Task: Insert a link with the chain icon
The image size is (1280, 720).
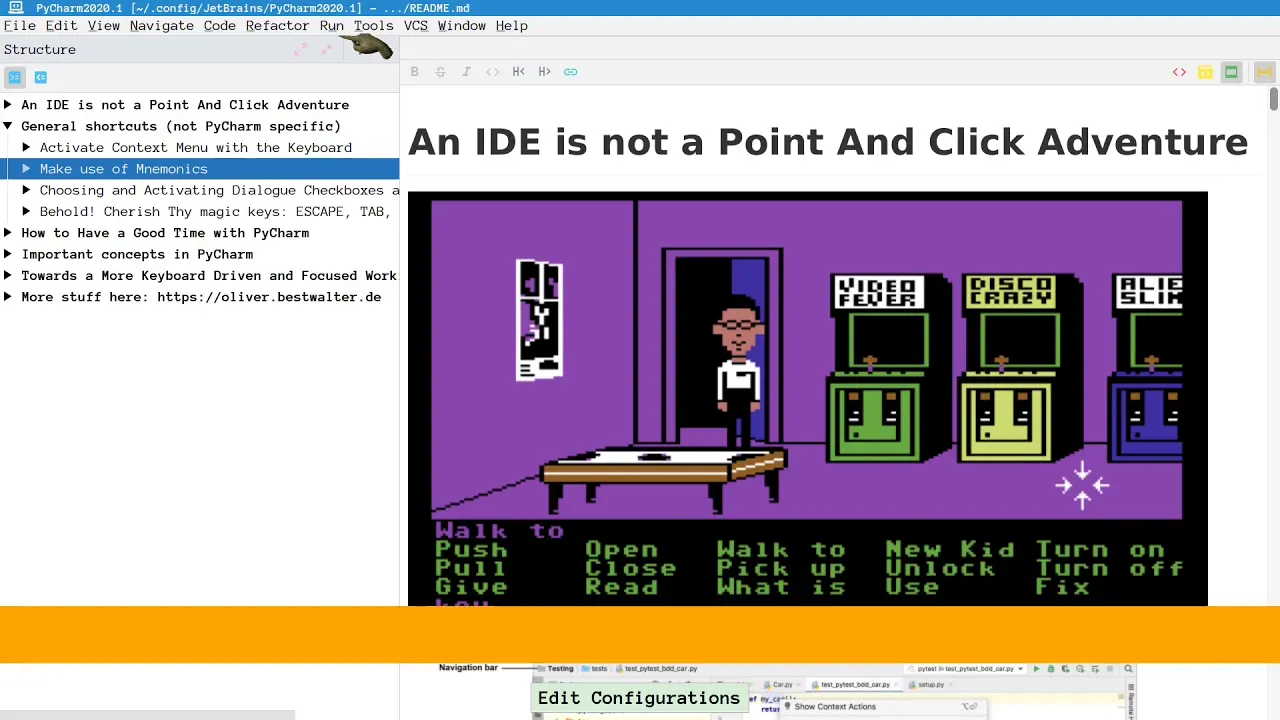Action: point(570,72)
